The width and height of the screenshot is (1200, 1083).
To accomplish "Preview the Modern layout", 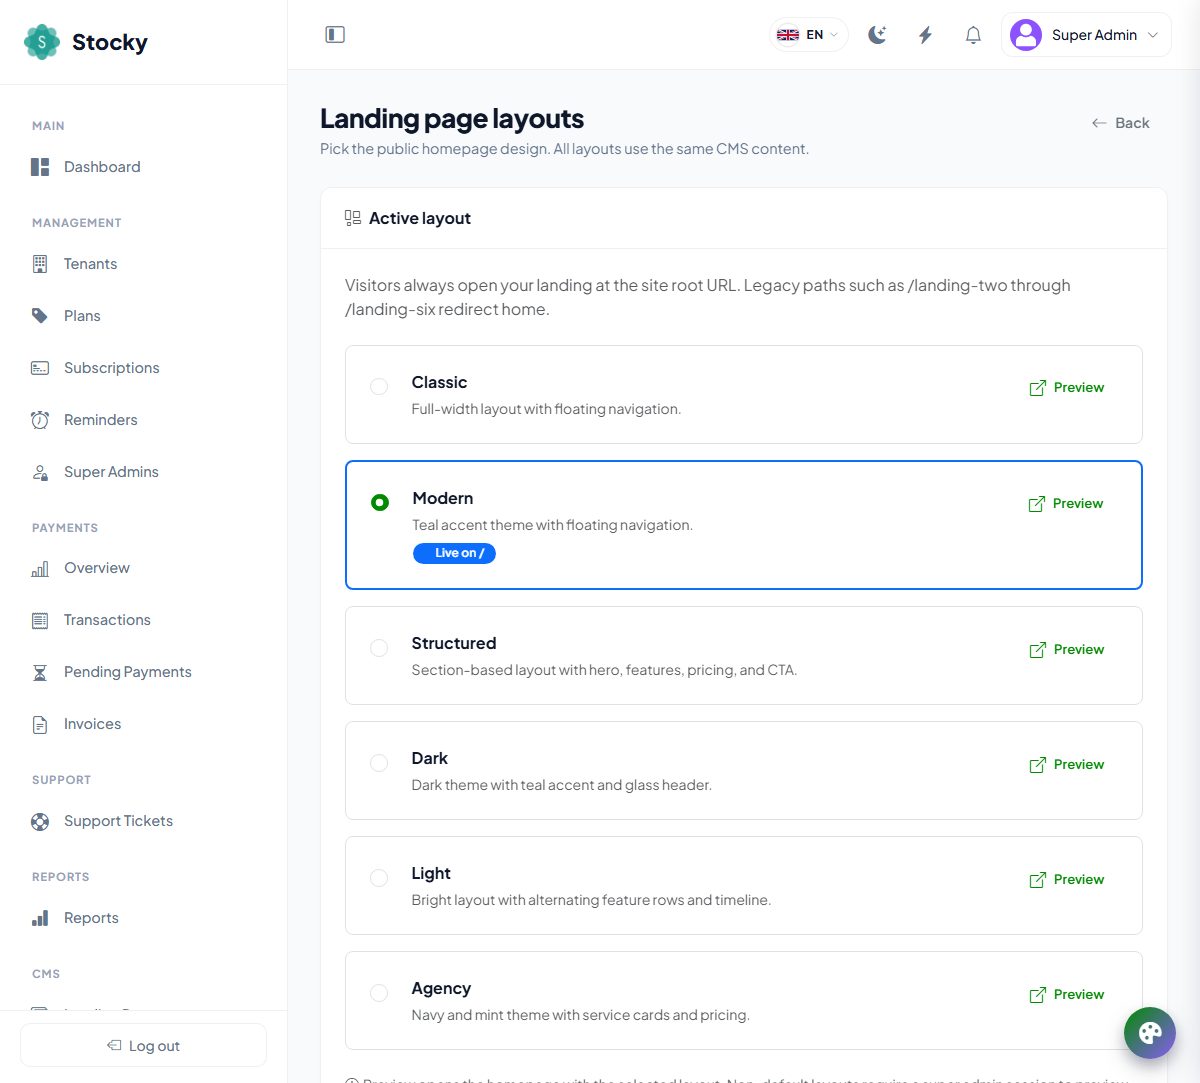I will point(1065,503).
